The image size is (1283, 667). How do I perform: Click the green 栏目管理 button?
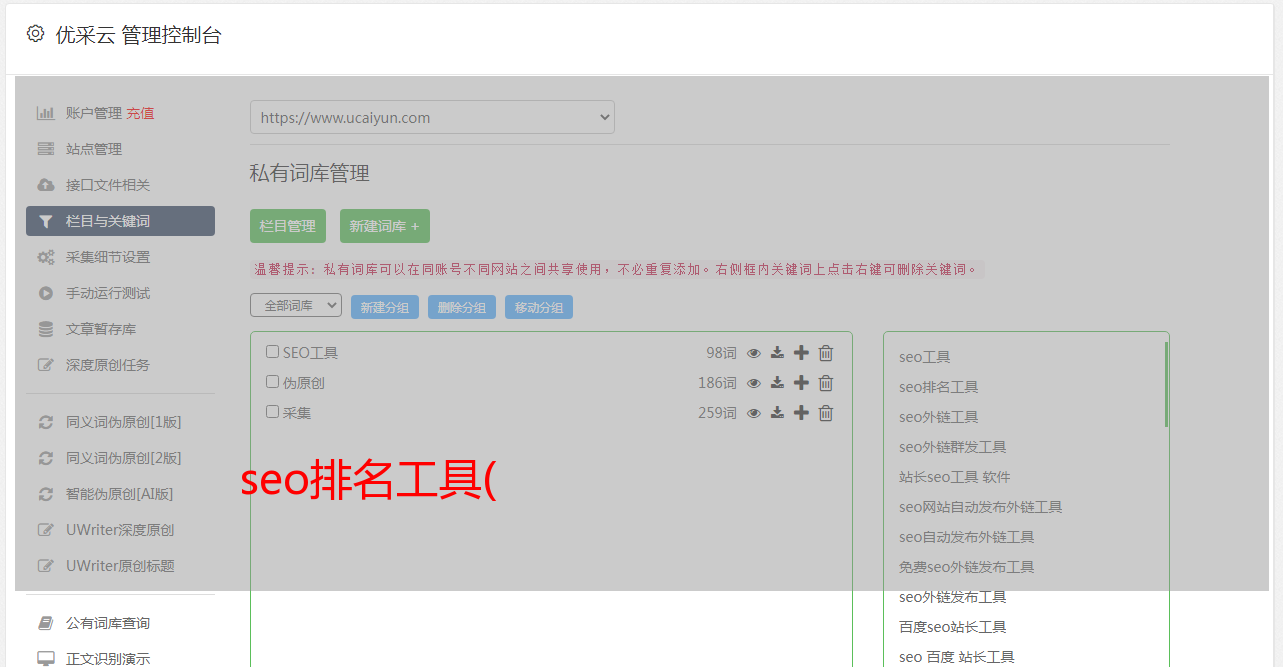pyautogui.click(x=288, y=226)
